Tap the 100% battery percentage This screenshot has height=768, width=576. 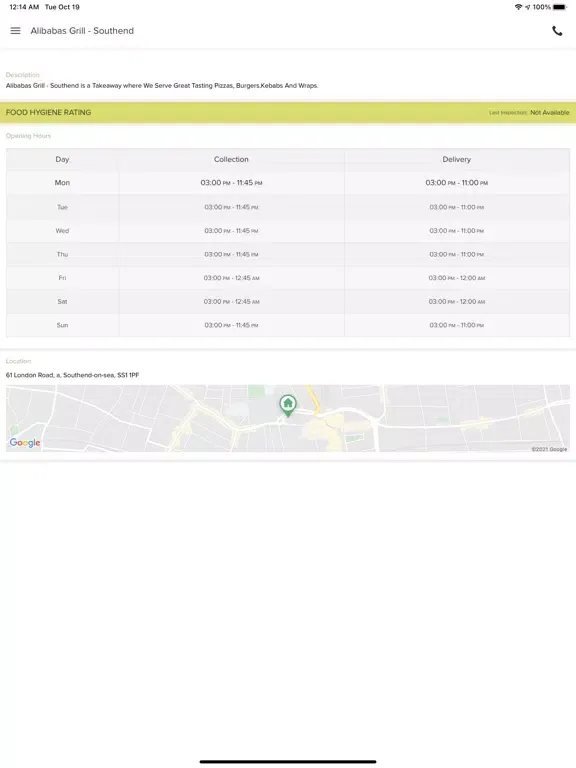pyautogui.click(x=542, y=7)
